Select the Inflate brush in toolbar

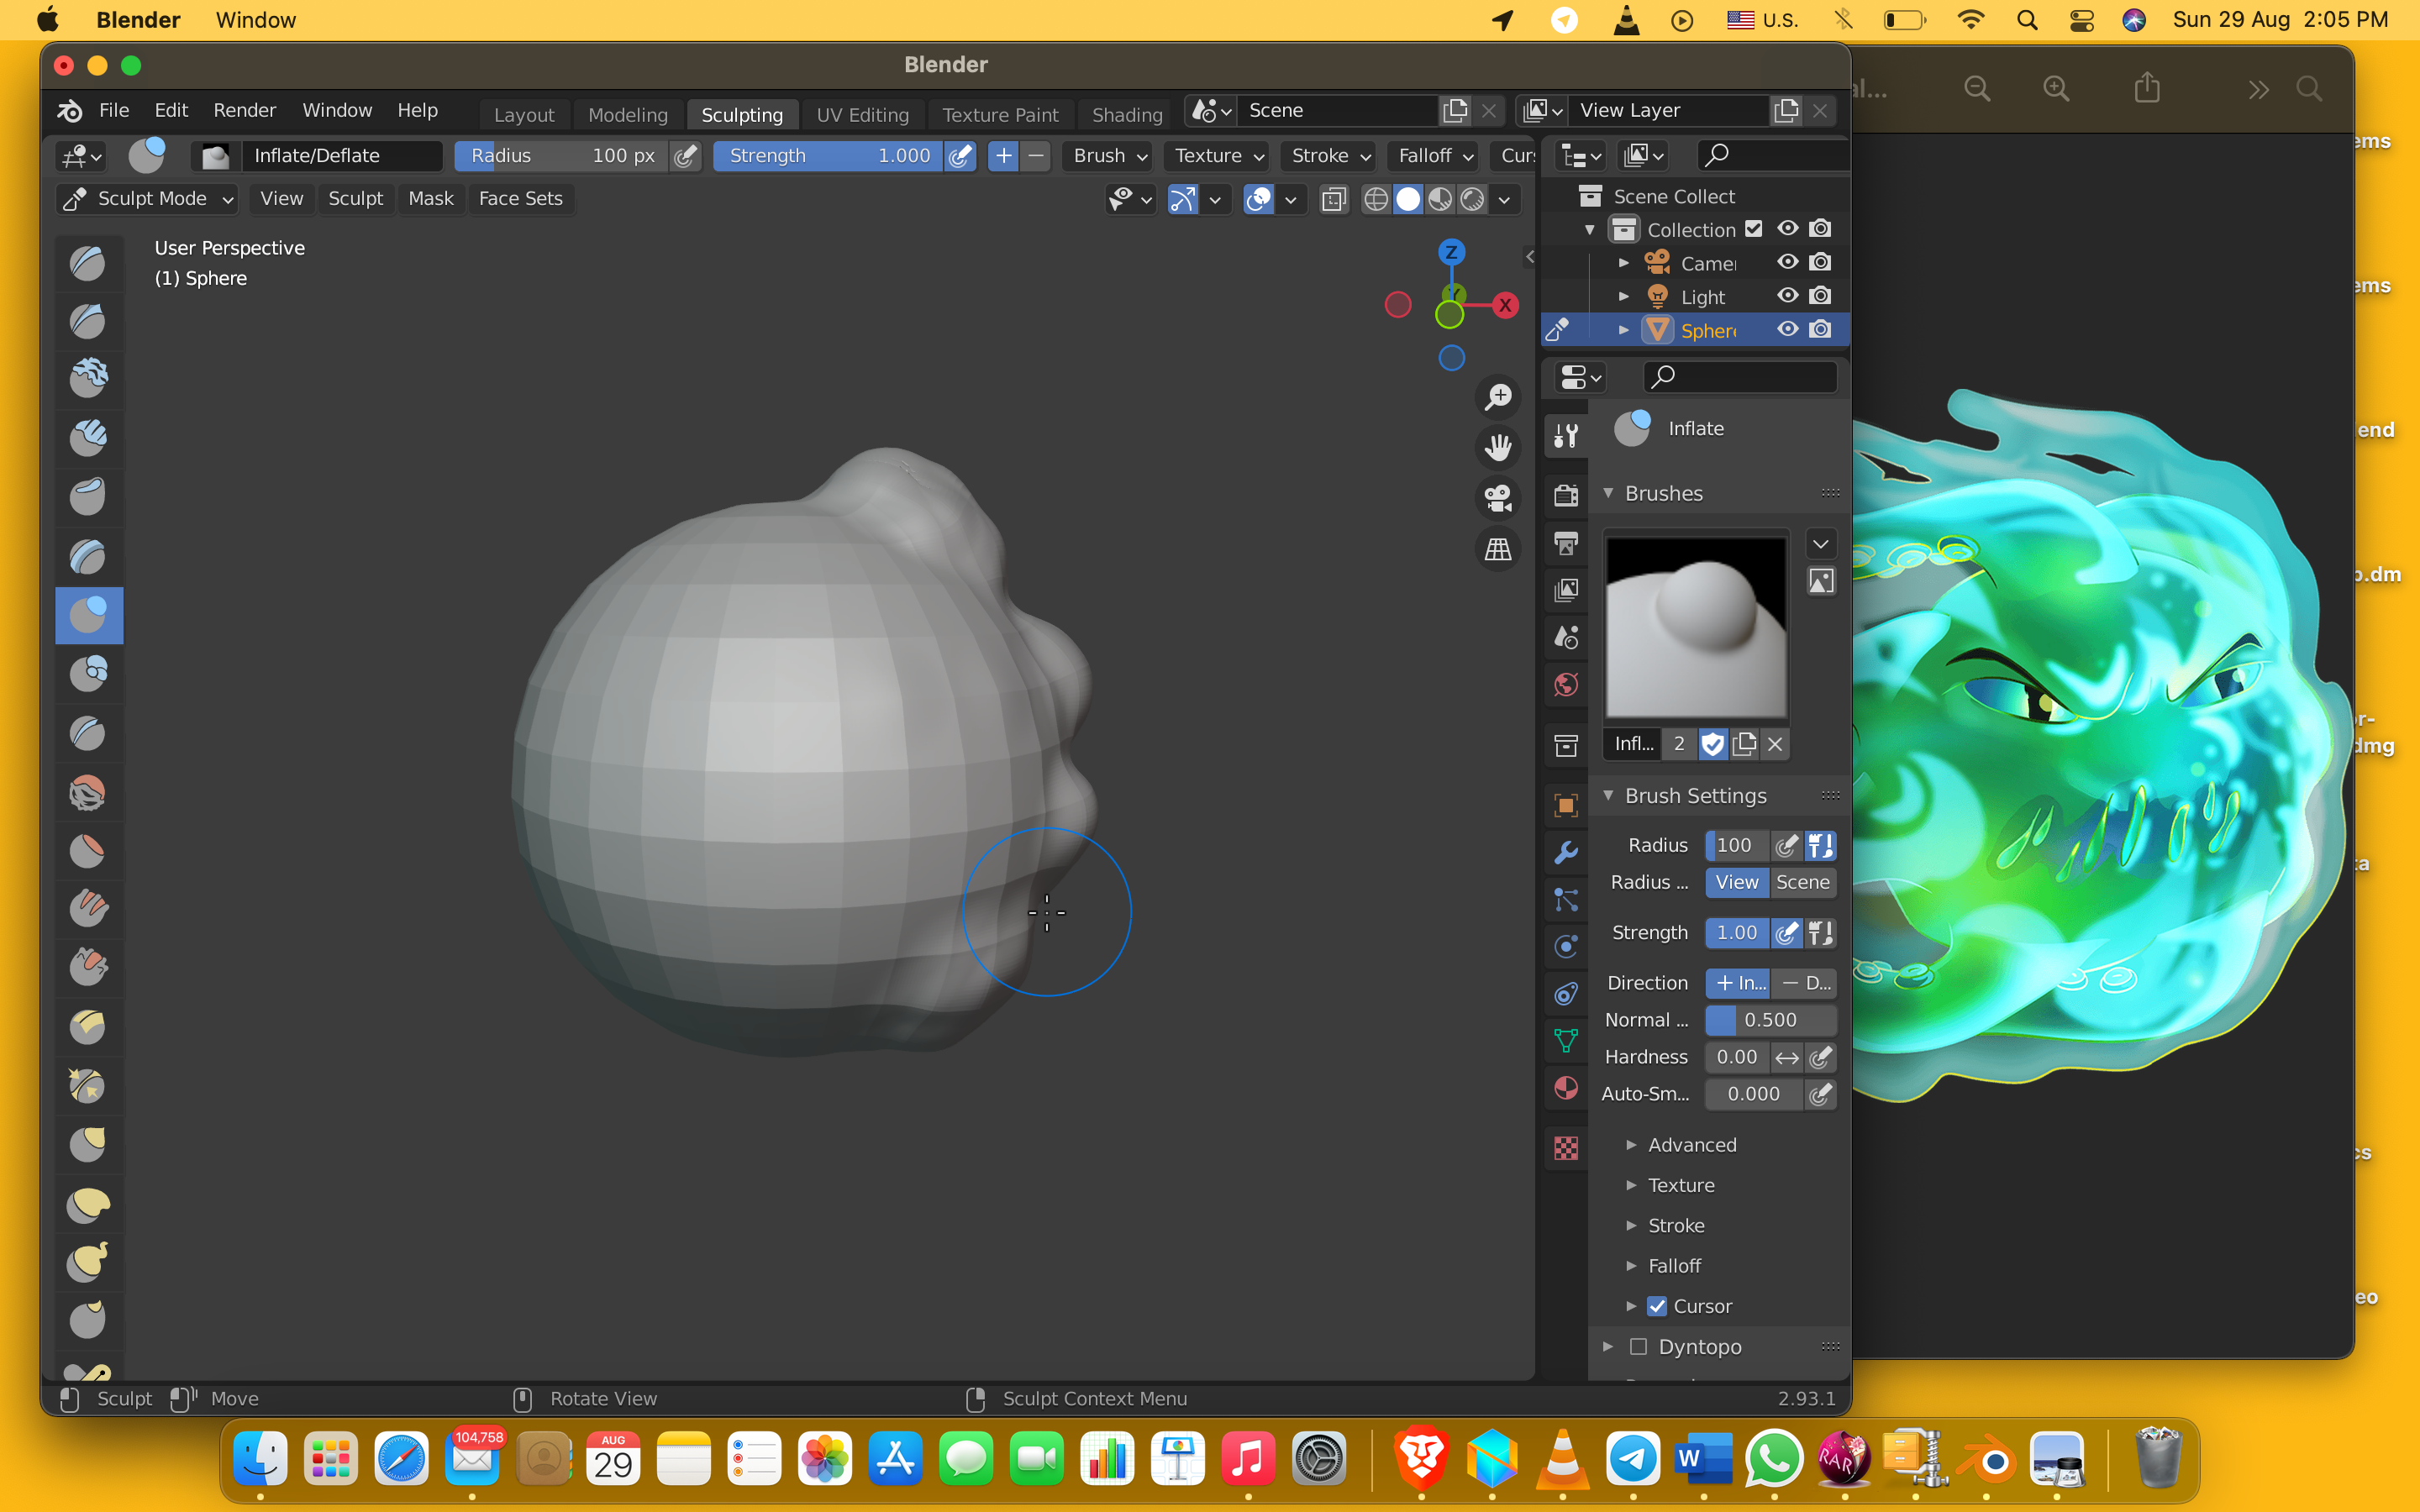pos(88,614)
